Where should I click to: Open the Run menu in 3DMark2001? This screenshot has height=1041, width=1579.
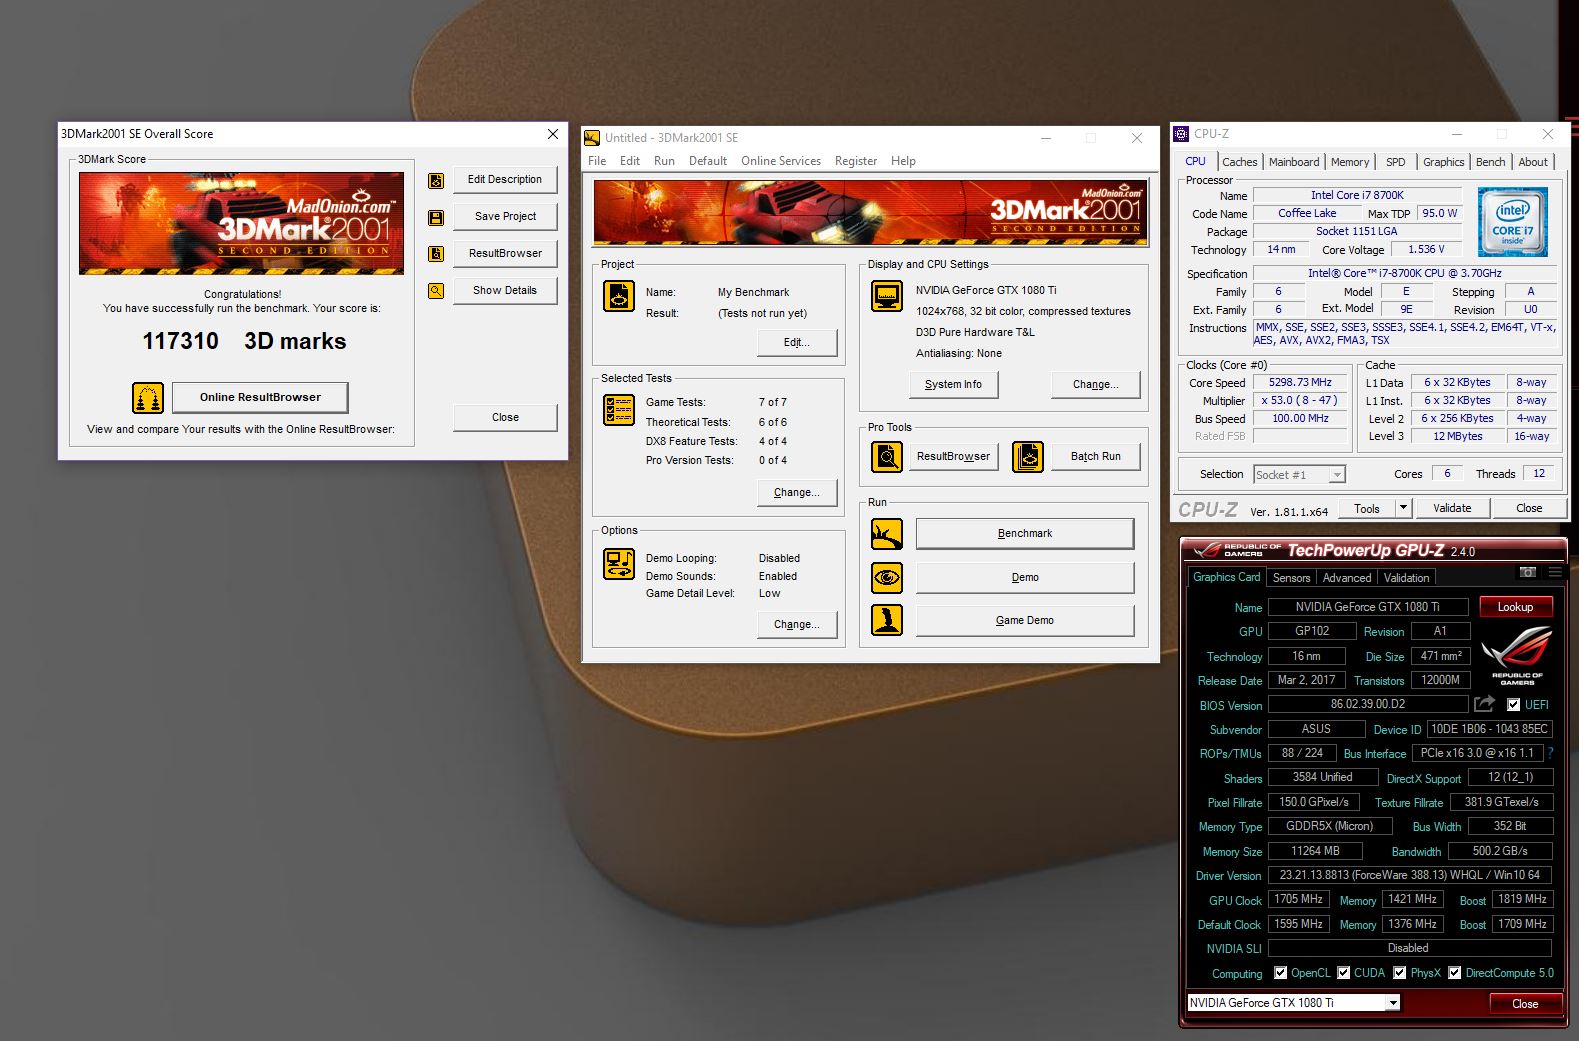[664, 161]
